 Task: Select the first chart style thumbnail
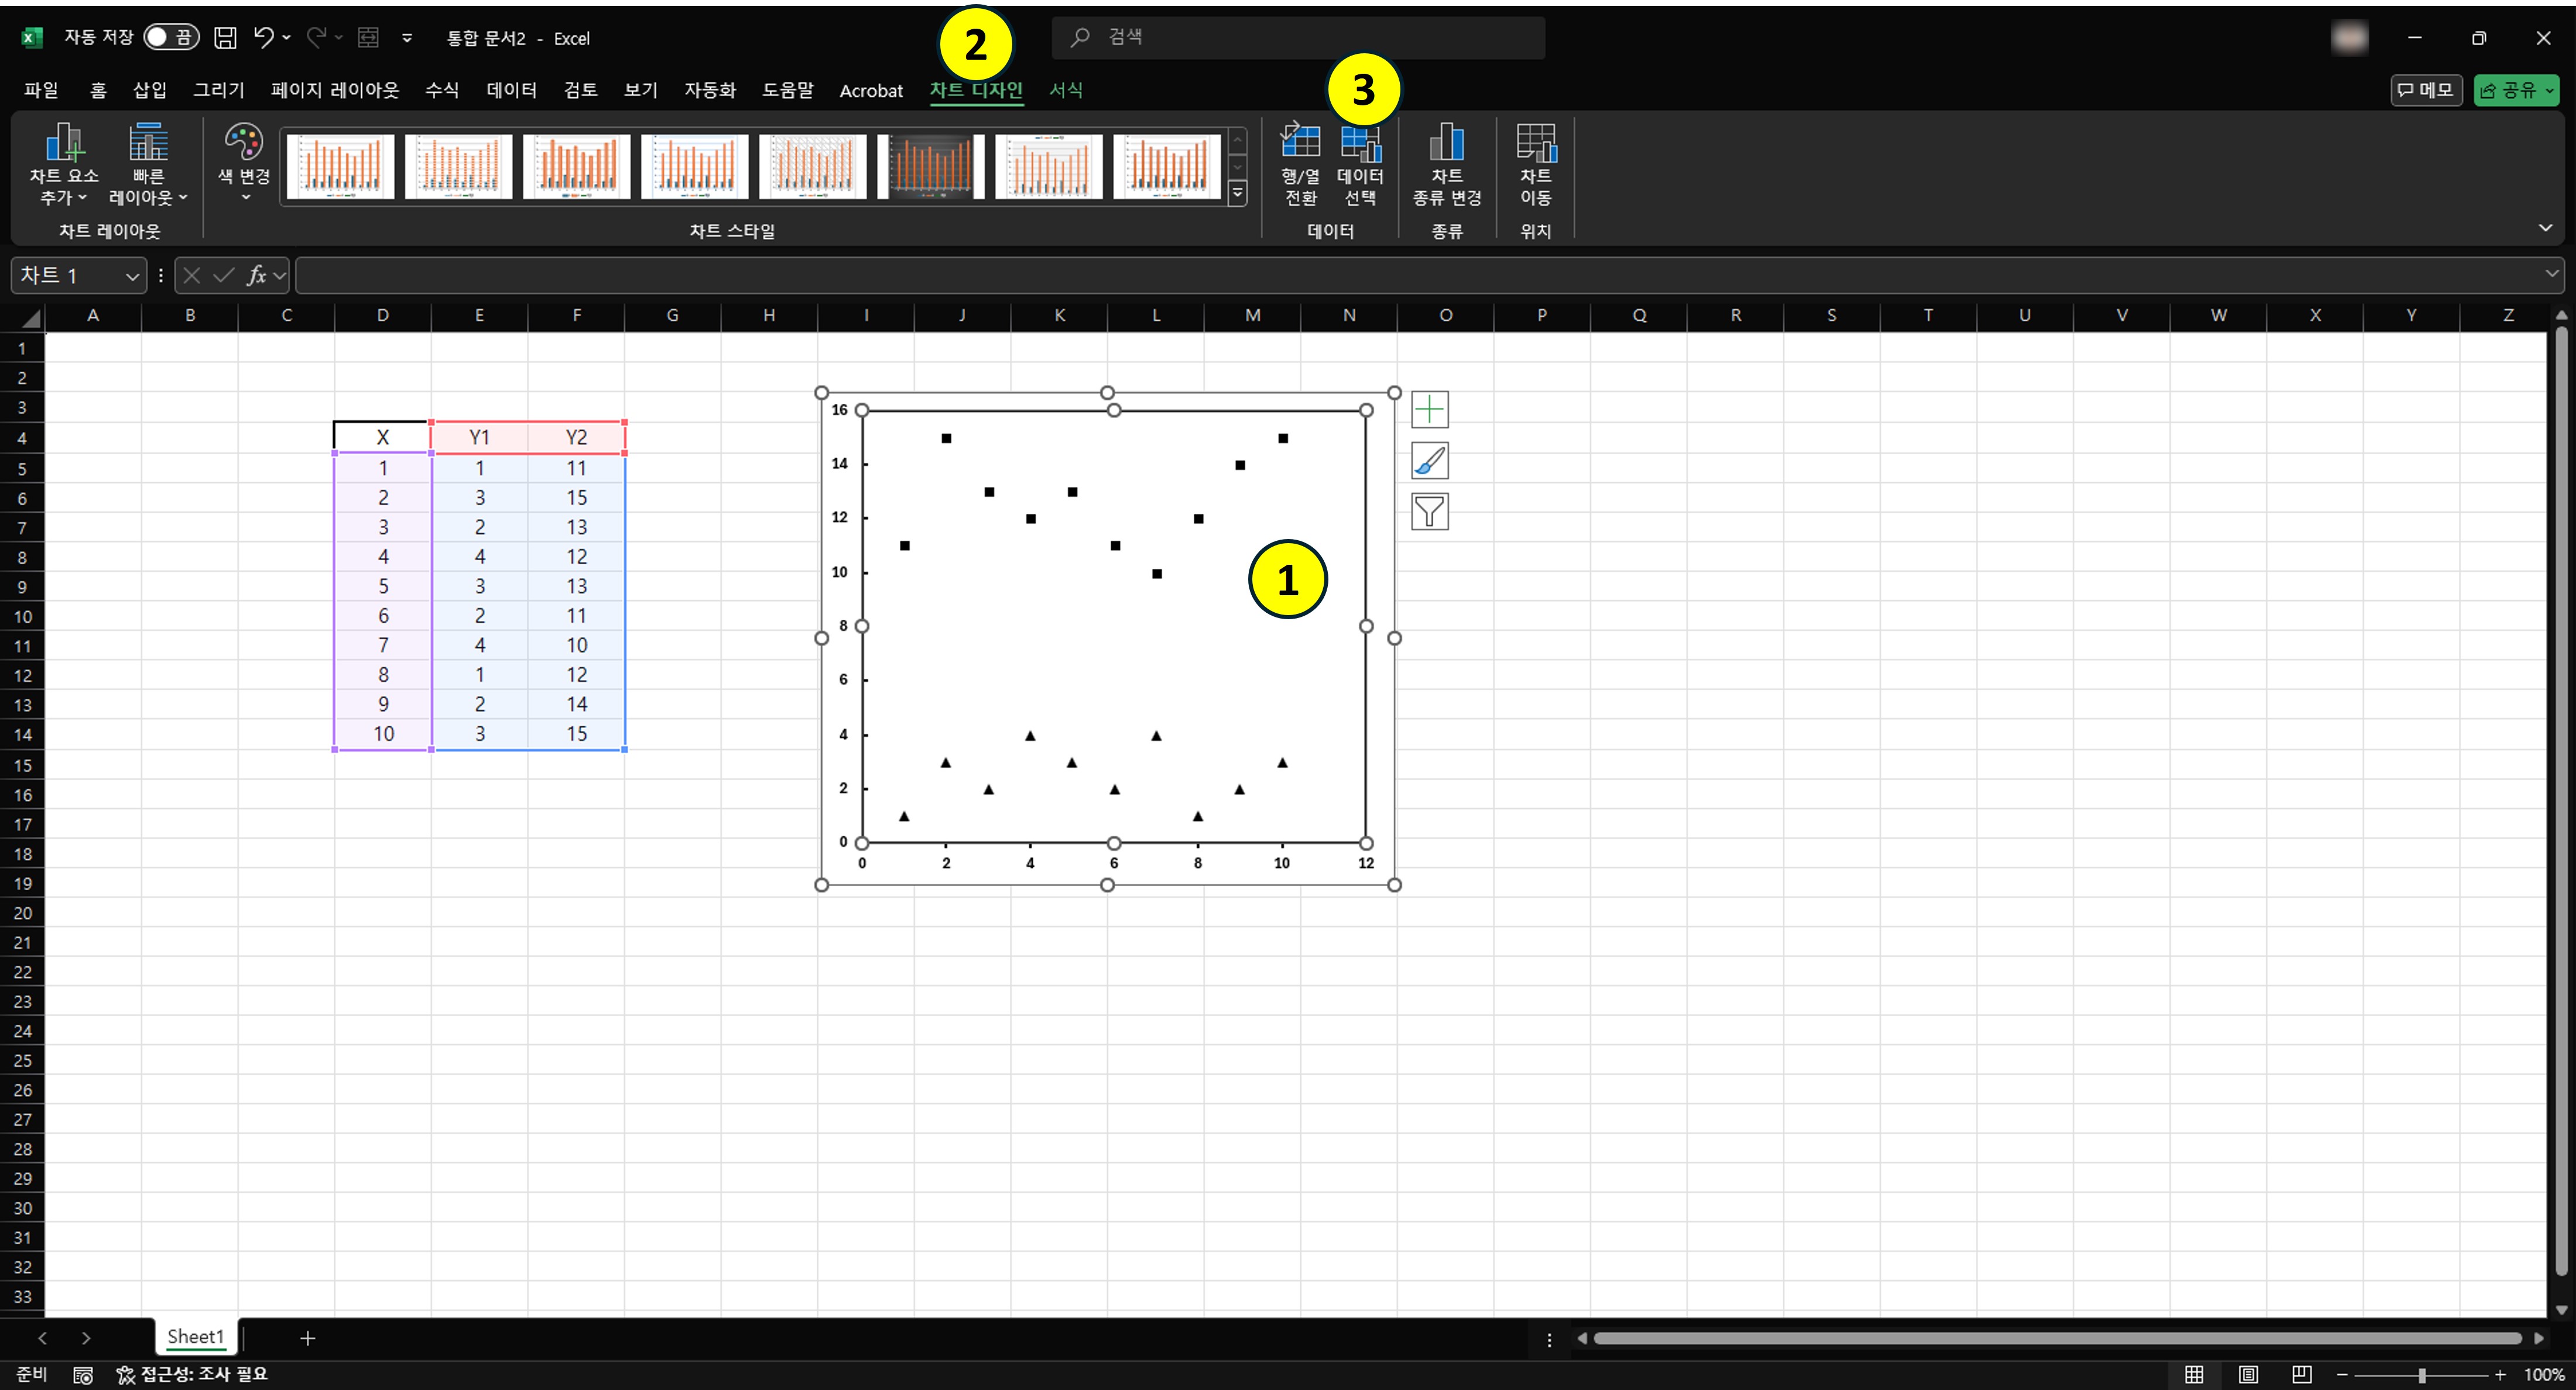(x=340, y=166)
